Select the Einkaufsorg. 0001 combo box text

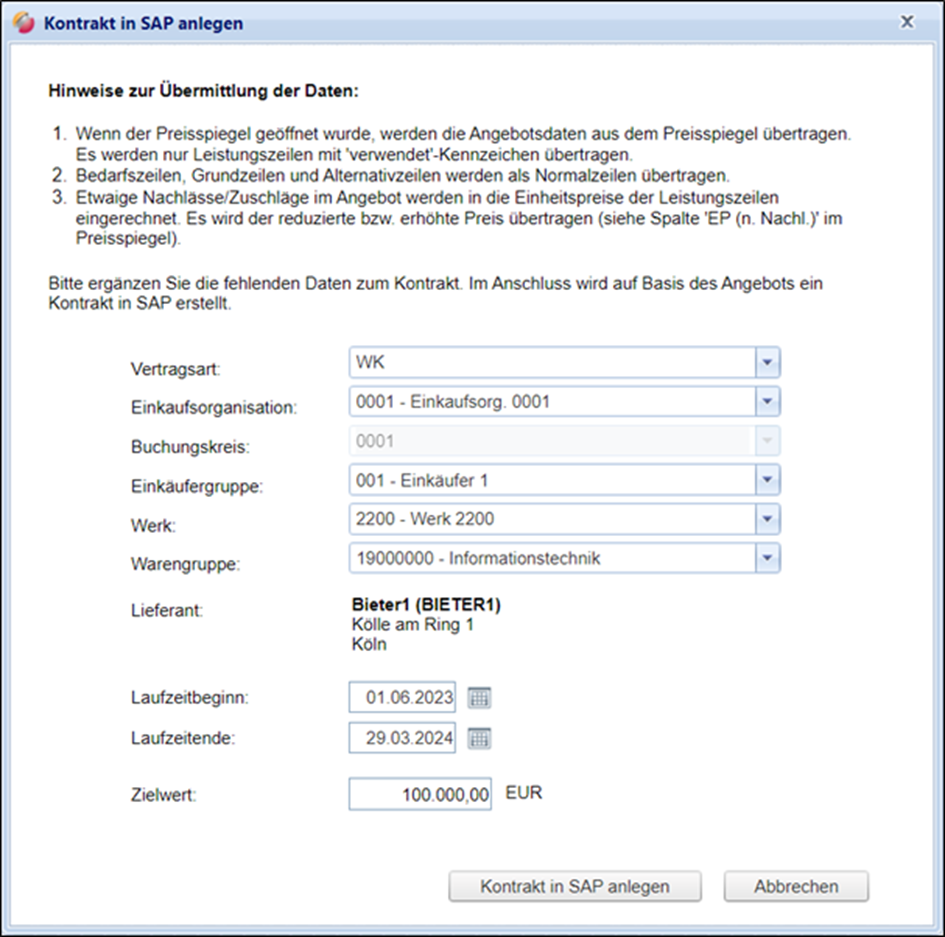point(550,402)
